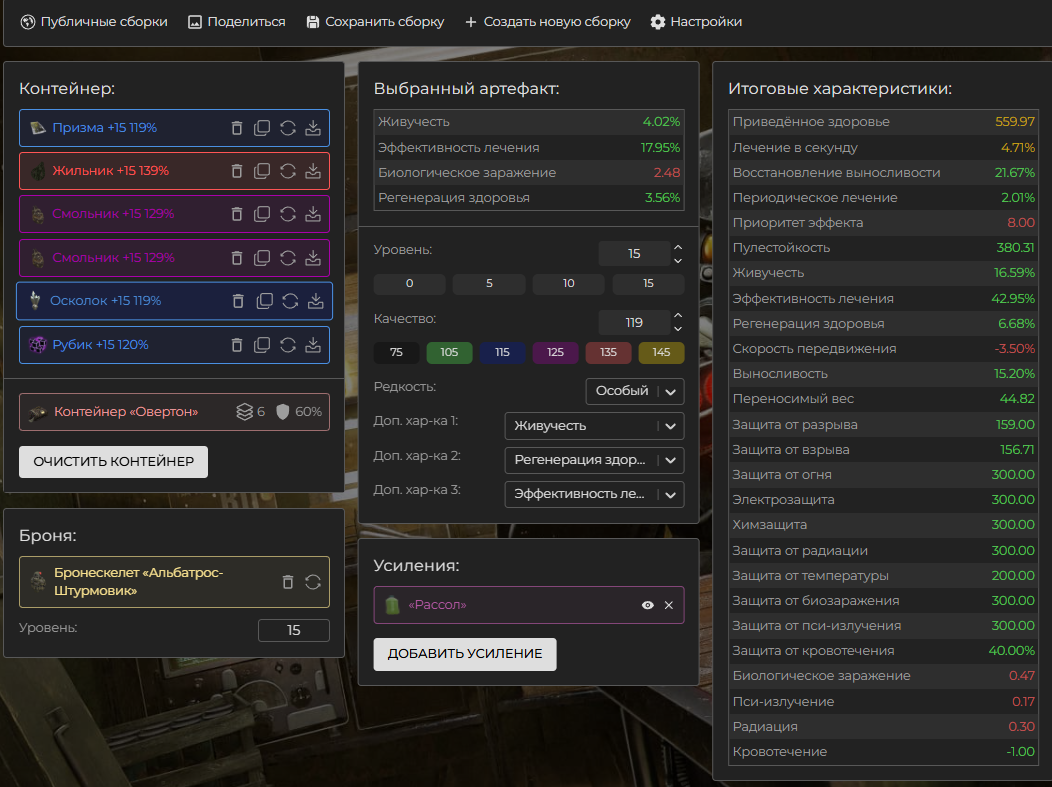Screen dimensions: 1052x787
Task: Click the armor Уровень input field
Action: (x=294, y=631)
